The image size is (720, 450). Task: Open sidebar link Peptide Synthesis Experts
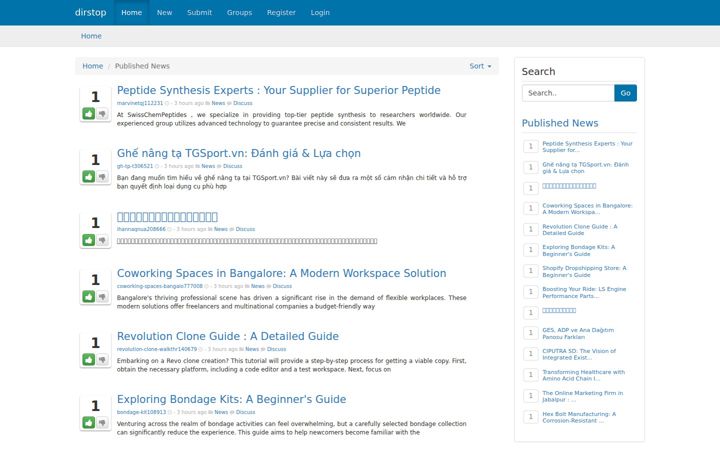pos(587,146)
